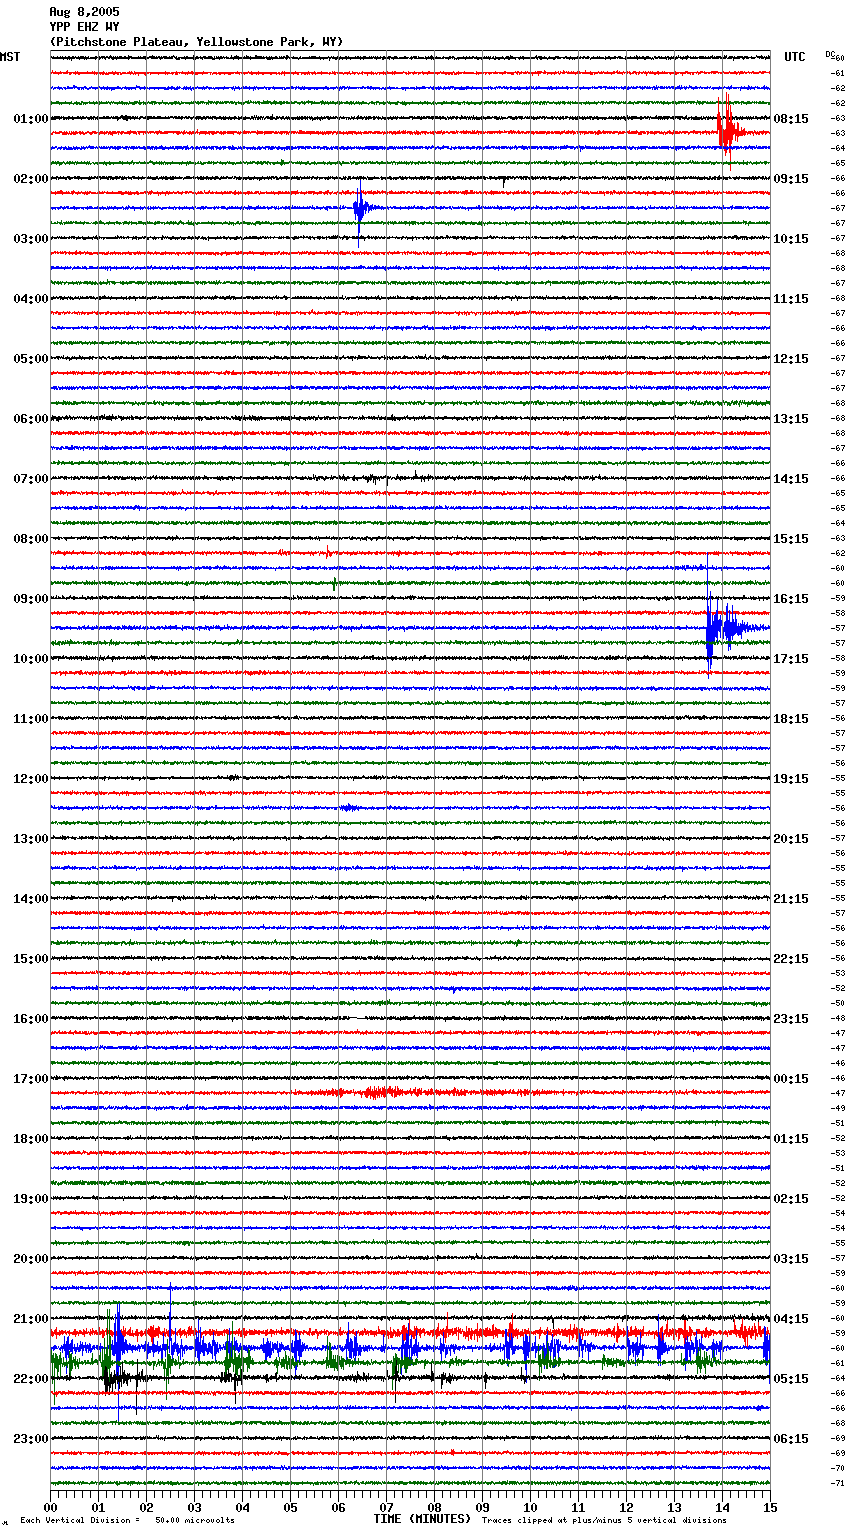Image resolution: width=850 pixels, height=1534 pixels.
Task: Select the 07:00 MST time label
Action: 31,479
